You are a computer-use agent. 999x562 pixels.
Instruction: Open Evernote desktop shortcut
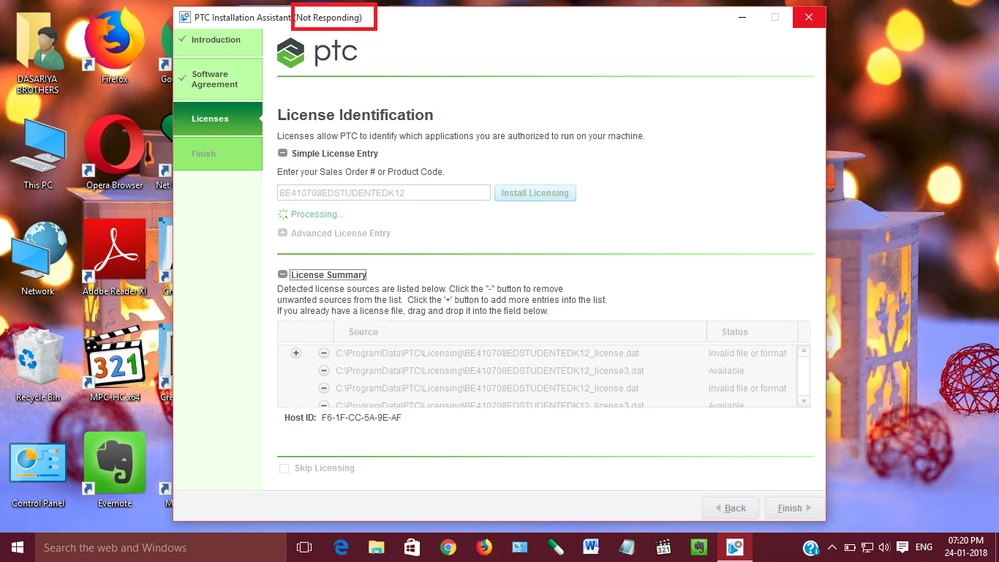(115, 470)
